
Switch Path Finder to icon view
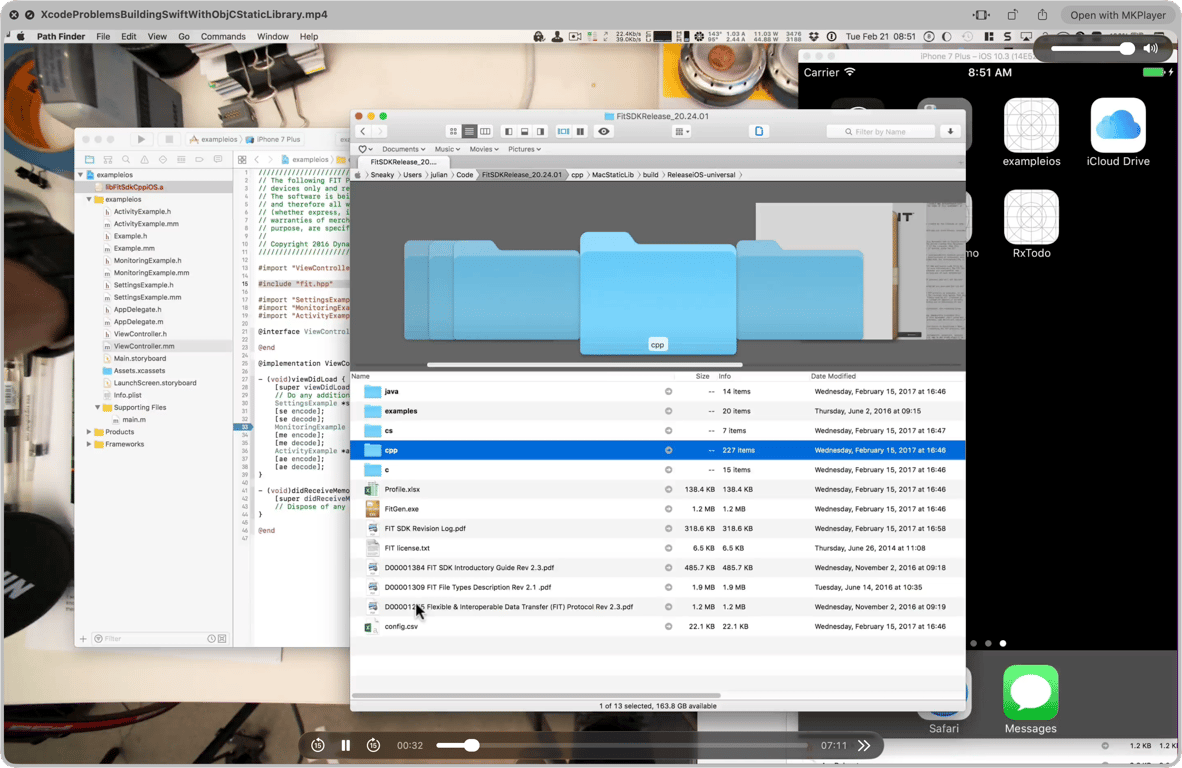(x=453, y=131)
